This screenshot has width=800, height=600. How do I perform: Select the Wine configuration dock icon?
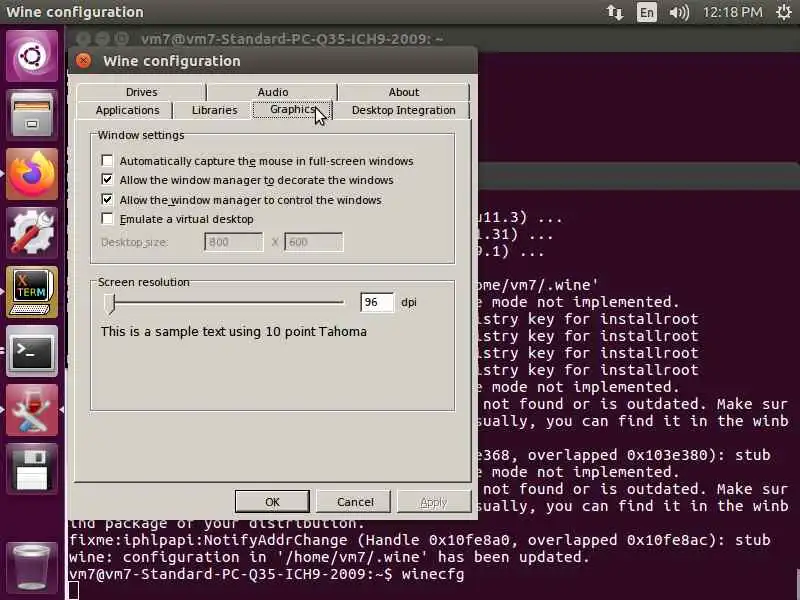pyautogui.click(x=32, y=410)
